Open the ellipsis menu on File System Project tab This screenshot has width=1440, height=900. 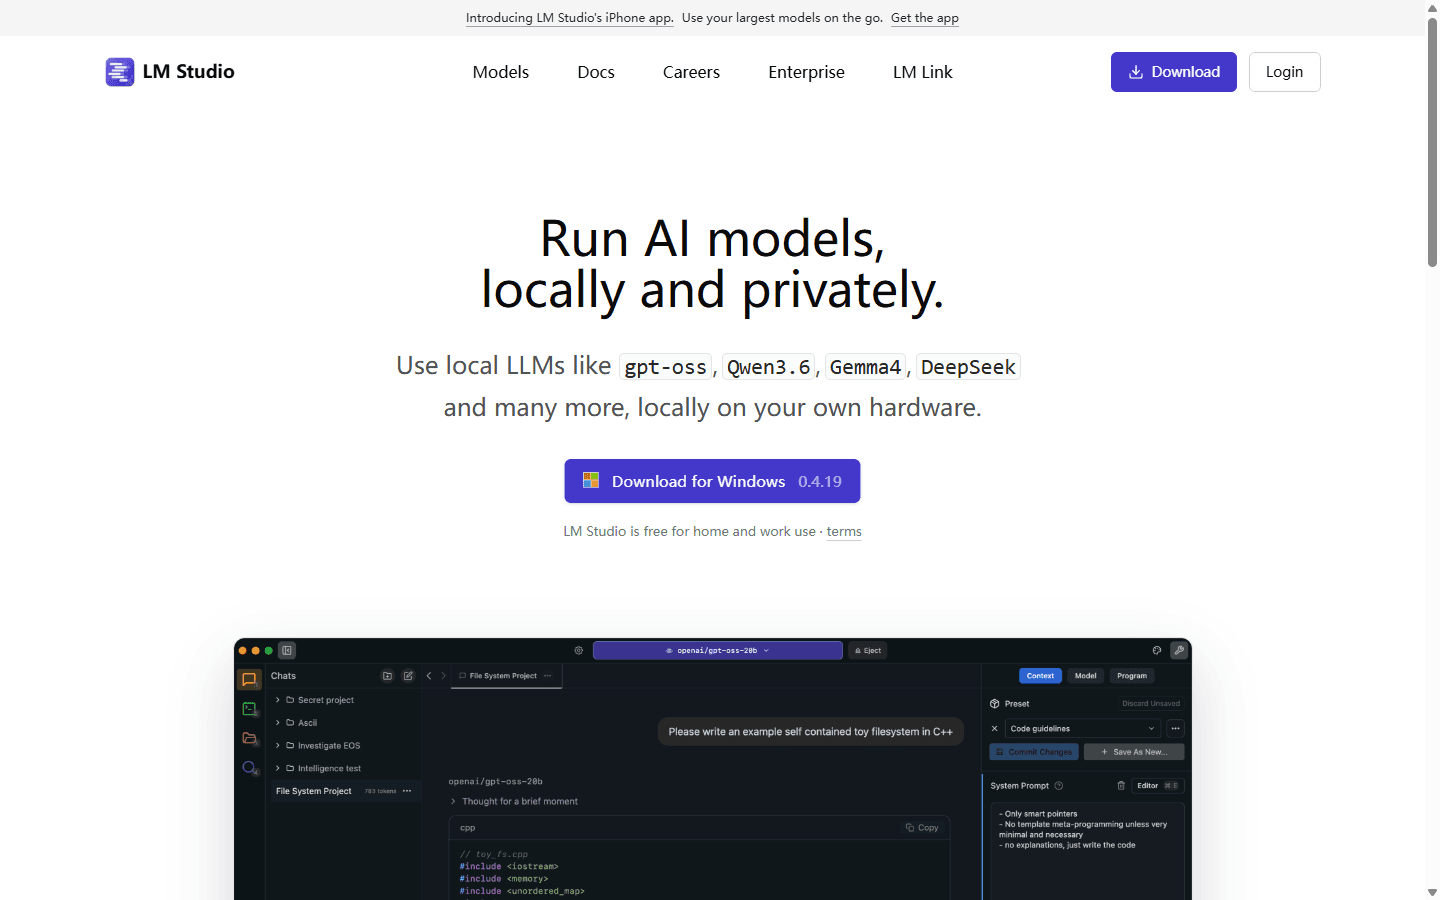(547, 676)
